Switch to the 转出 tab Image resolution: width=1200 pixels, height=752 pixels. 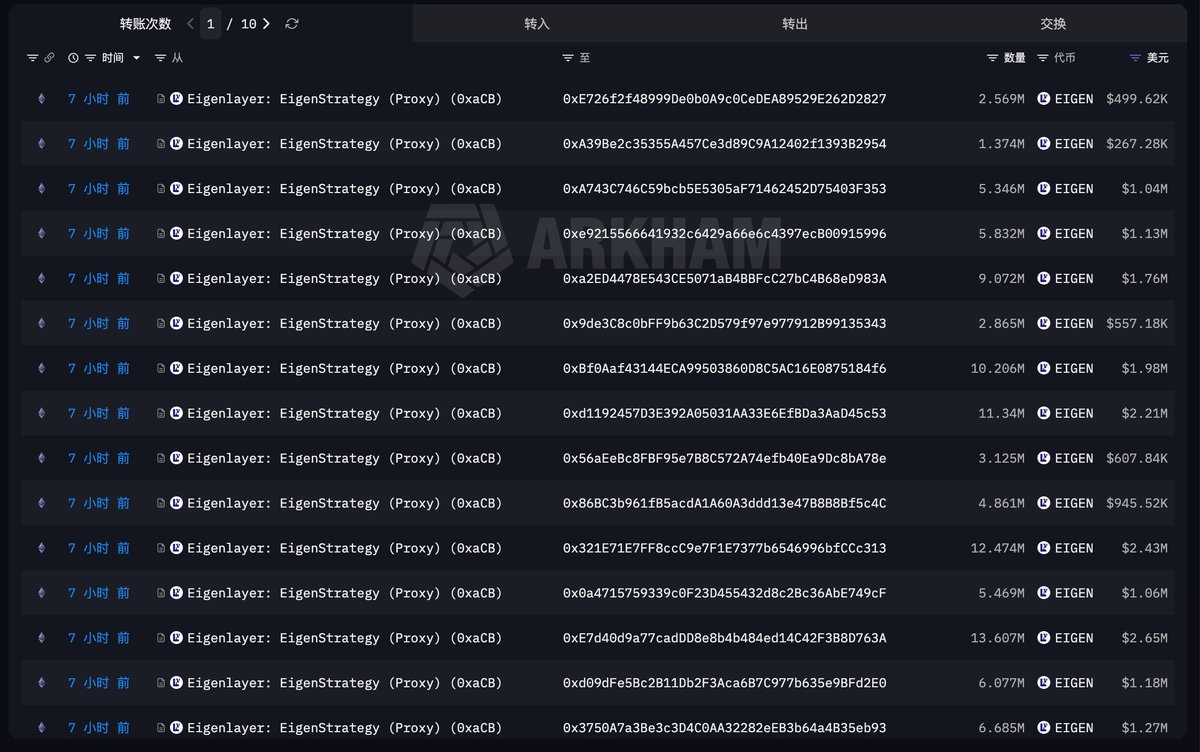click(x=795, y=23)
